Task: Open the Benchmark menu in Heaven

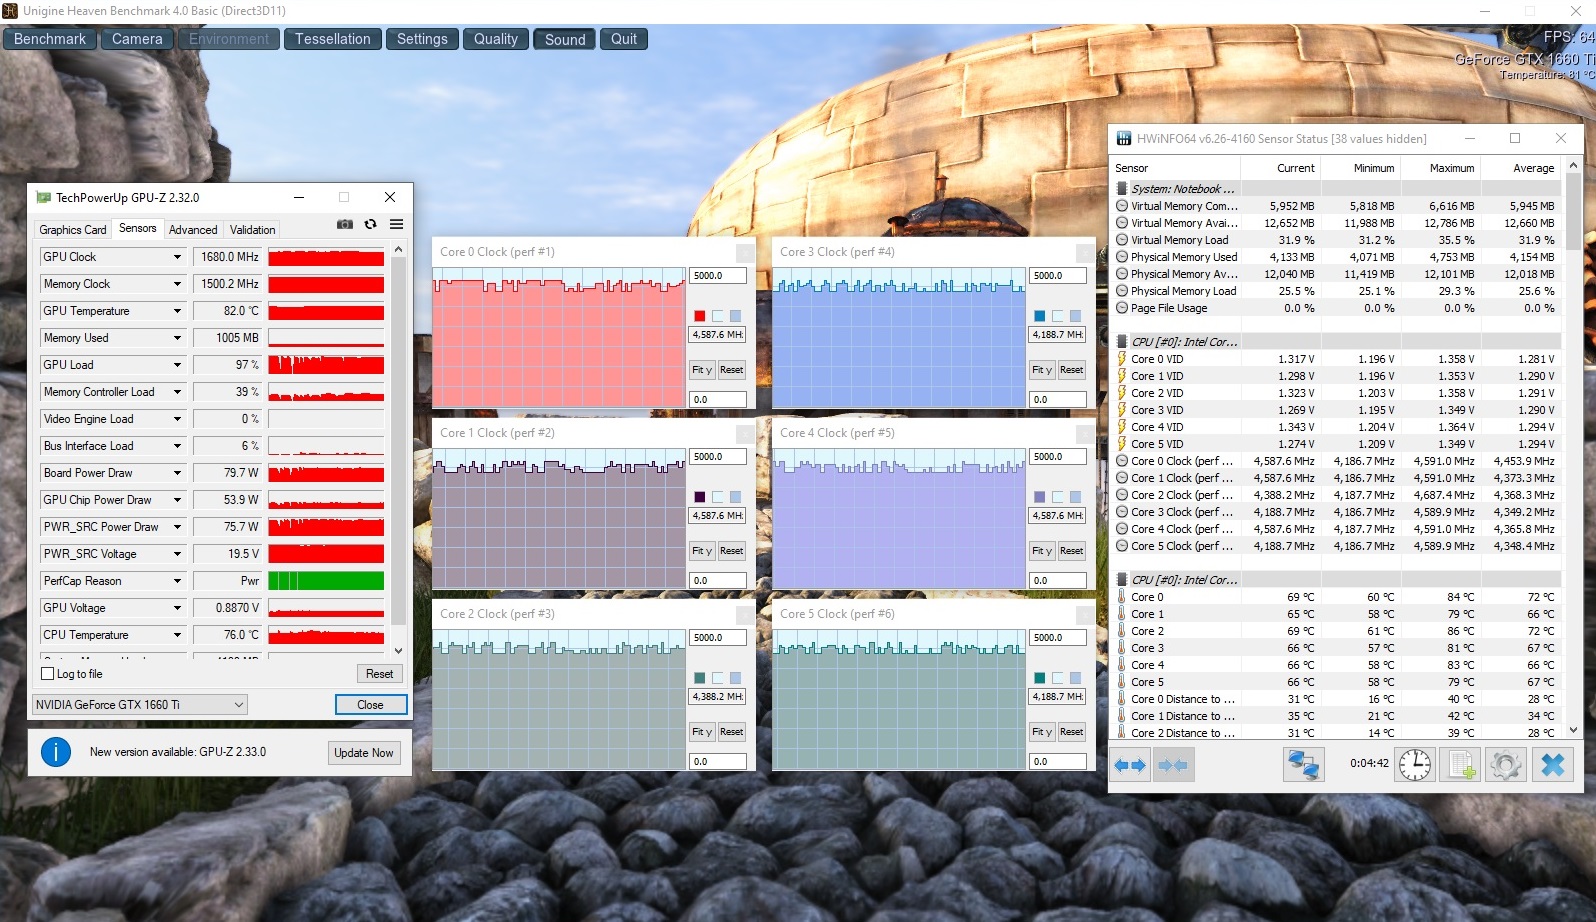Action: point(50,39)
